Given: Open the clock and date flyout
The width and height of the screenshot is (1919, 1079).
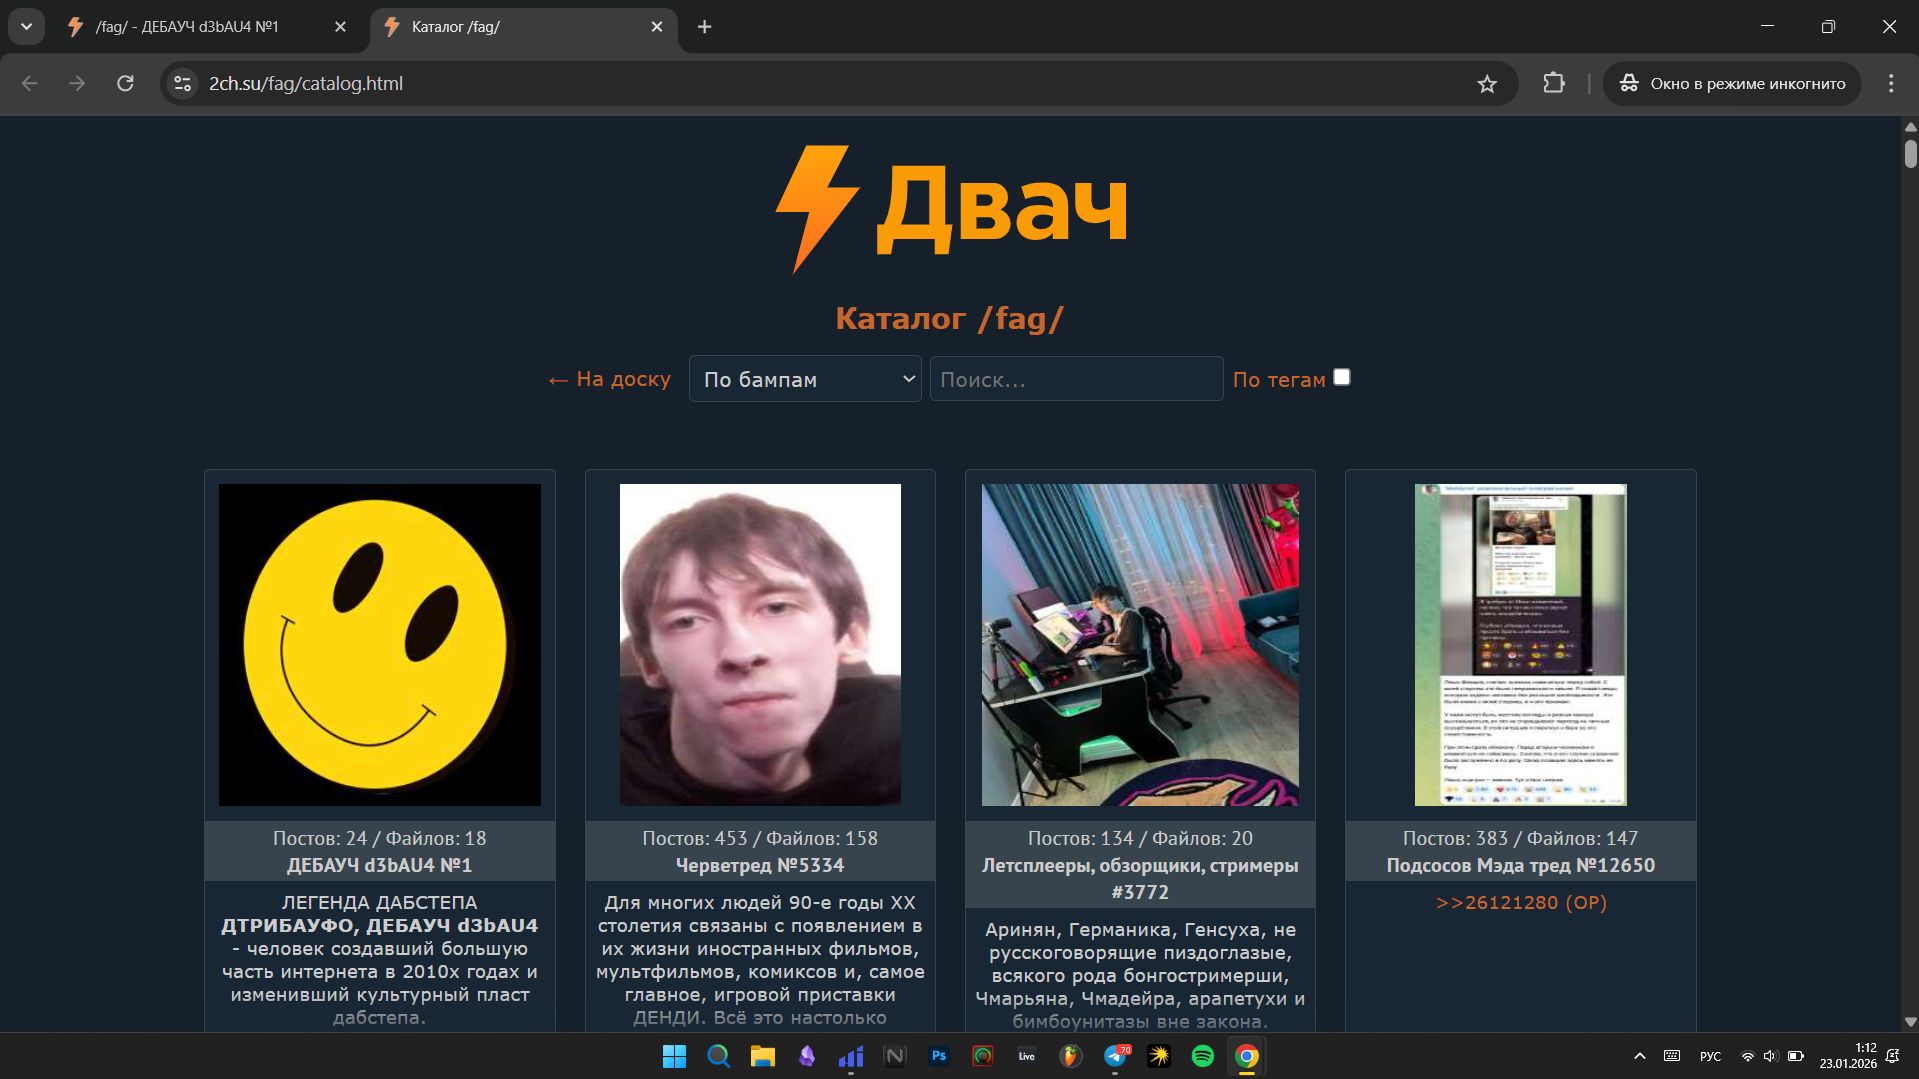Looking at the screenshot, I should click(x=1848, y=1056).
